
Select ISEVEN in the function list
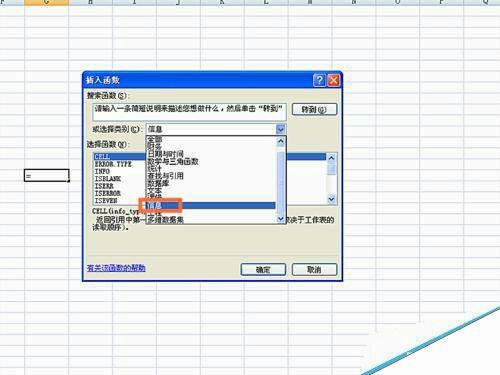pos(106,201)
